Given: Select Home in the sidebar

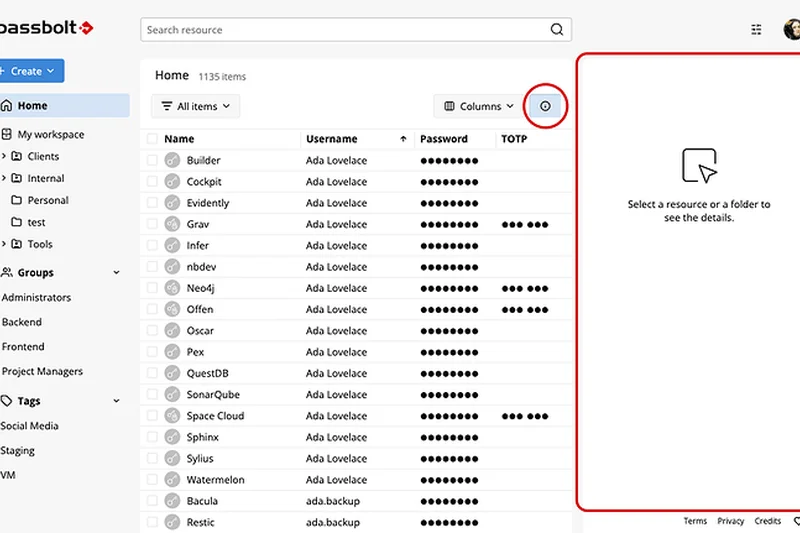Looking at the screenshot, I should click(x=64, y=106).
